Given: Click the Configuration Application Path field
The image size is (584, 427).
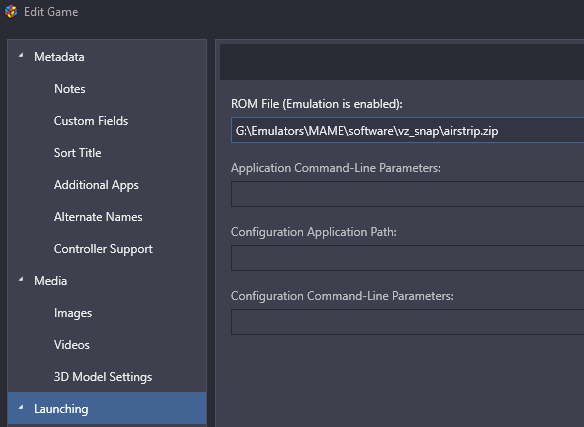Looking at the screenshot, I should (x=407, y=258).
